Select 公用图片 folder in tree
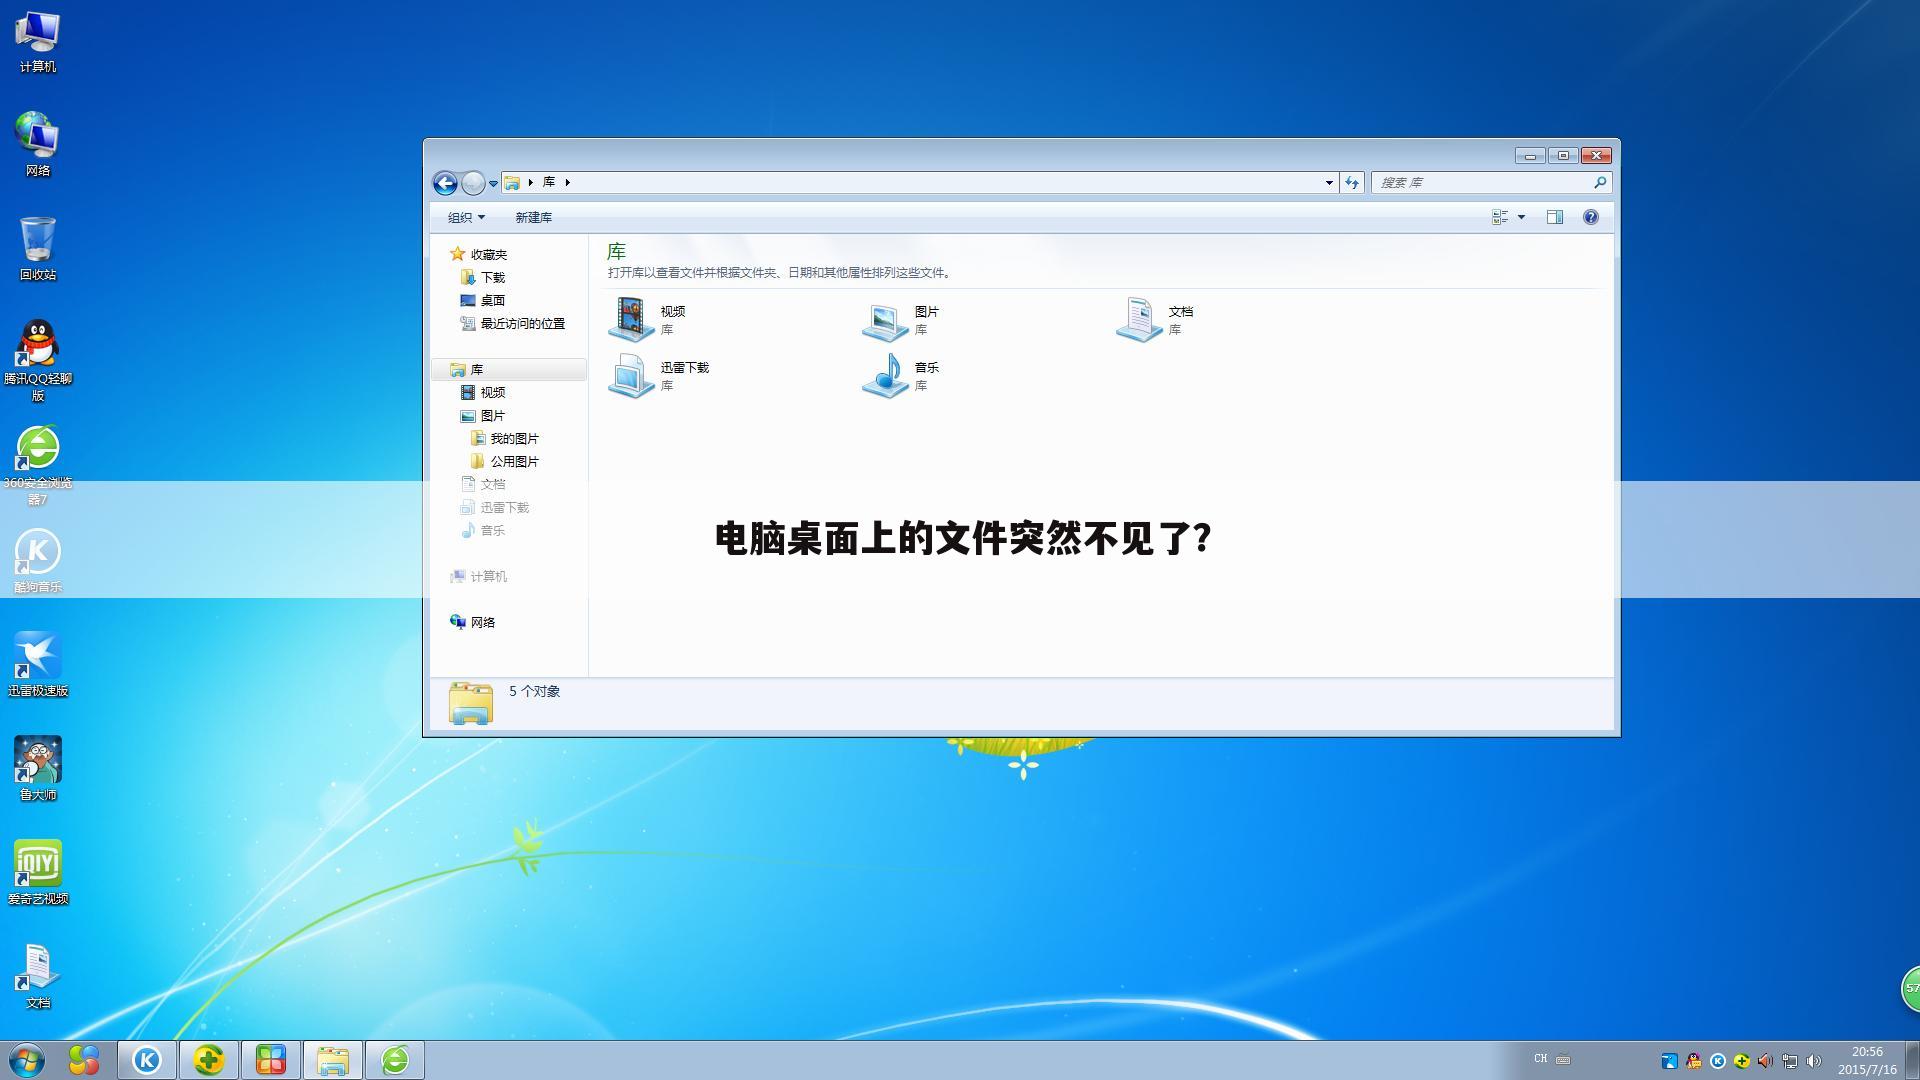The image size is (1920, 1080). pyautogui.click(x=505, y=461)
